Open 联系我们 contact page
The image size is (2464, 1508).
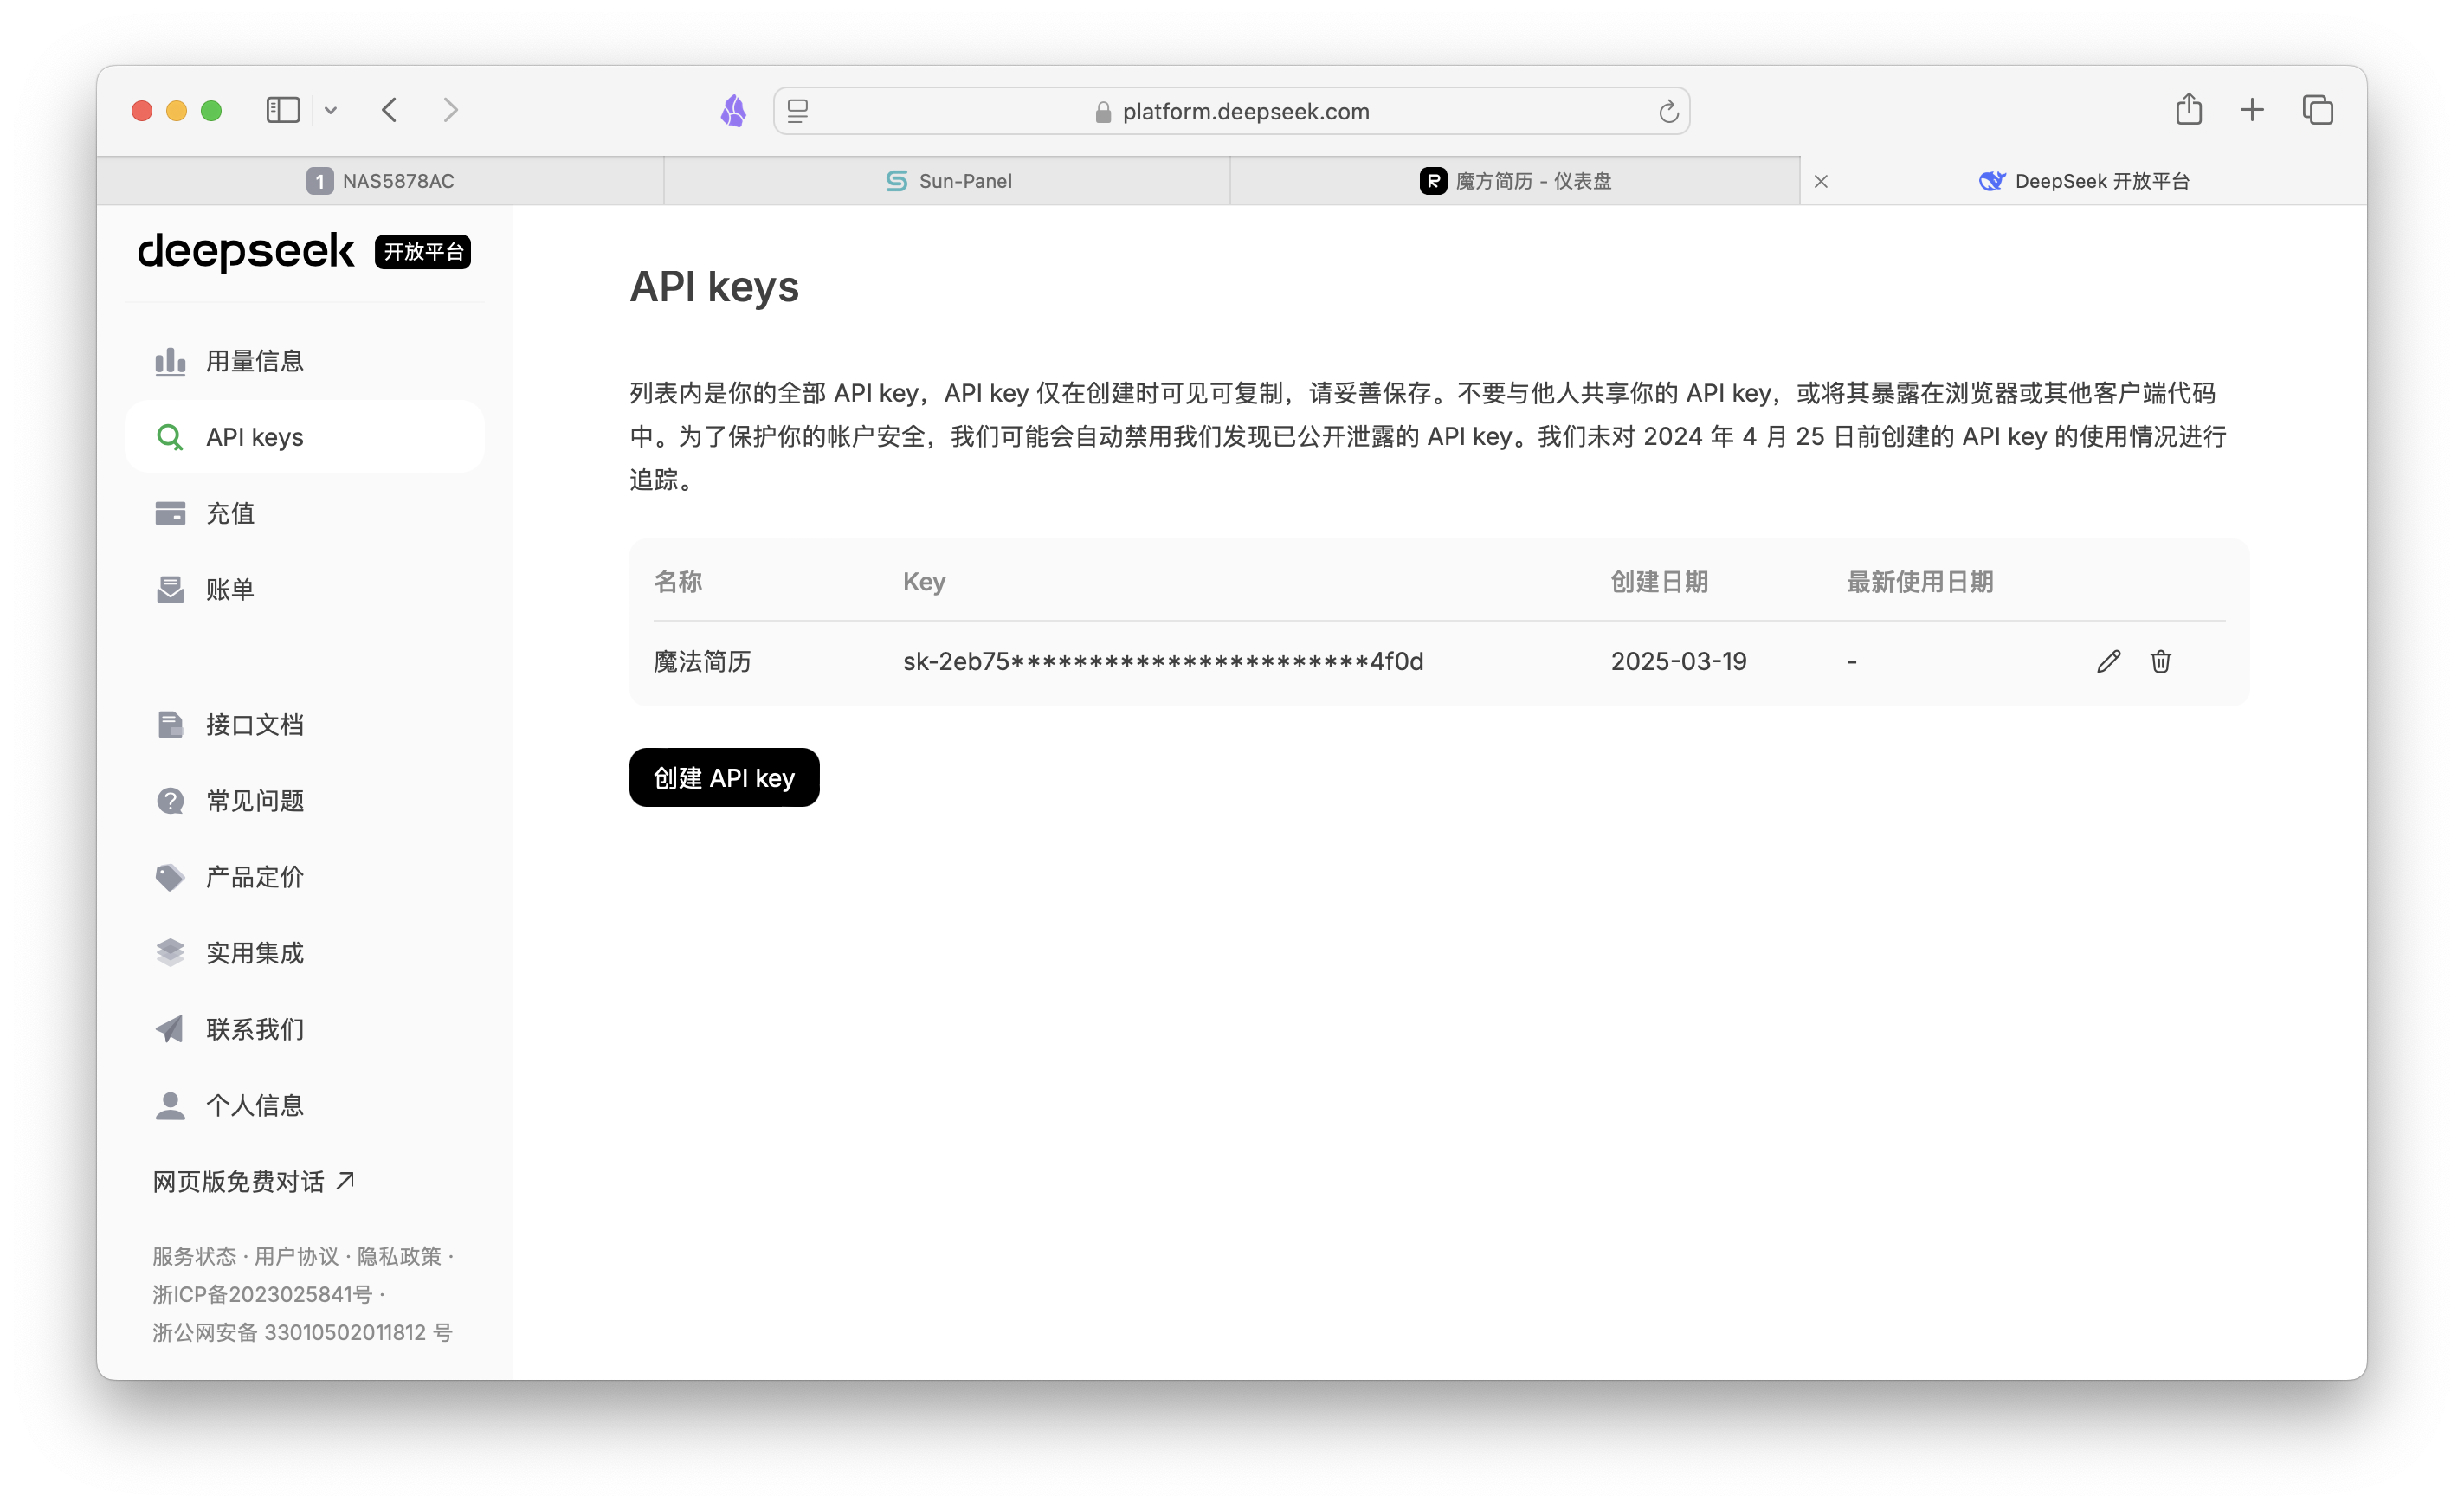tap(304, 1029)
